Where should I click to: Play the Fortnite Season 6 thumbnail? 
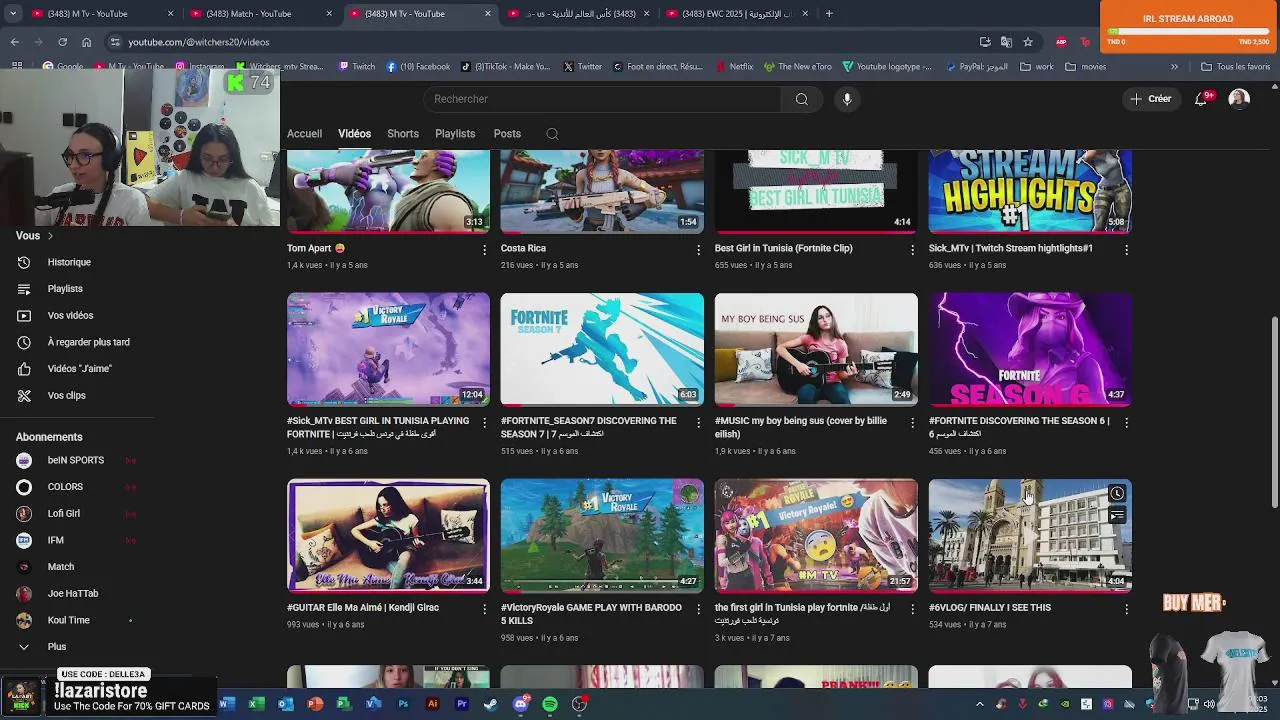pyautogui.click(x=1030, y=349)
